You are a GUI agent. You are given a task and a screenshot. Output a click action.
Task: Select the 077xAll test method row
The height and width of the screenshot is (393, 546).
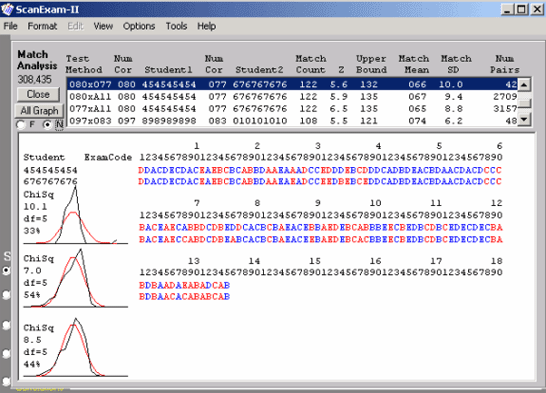click(292, 109)
